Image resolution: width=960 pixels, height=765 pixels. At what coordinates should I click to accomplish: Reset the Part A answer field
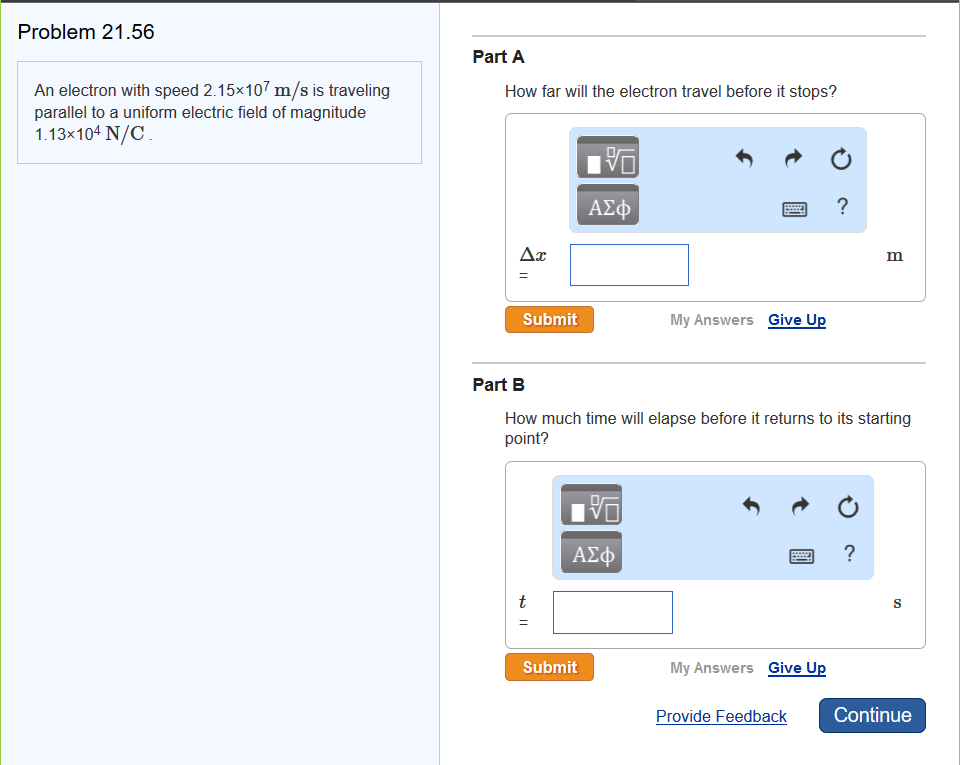tap(841, 158)
